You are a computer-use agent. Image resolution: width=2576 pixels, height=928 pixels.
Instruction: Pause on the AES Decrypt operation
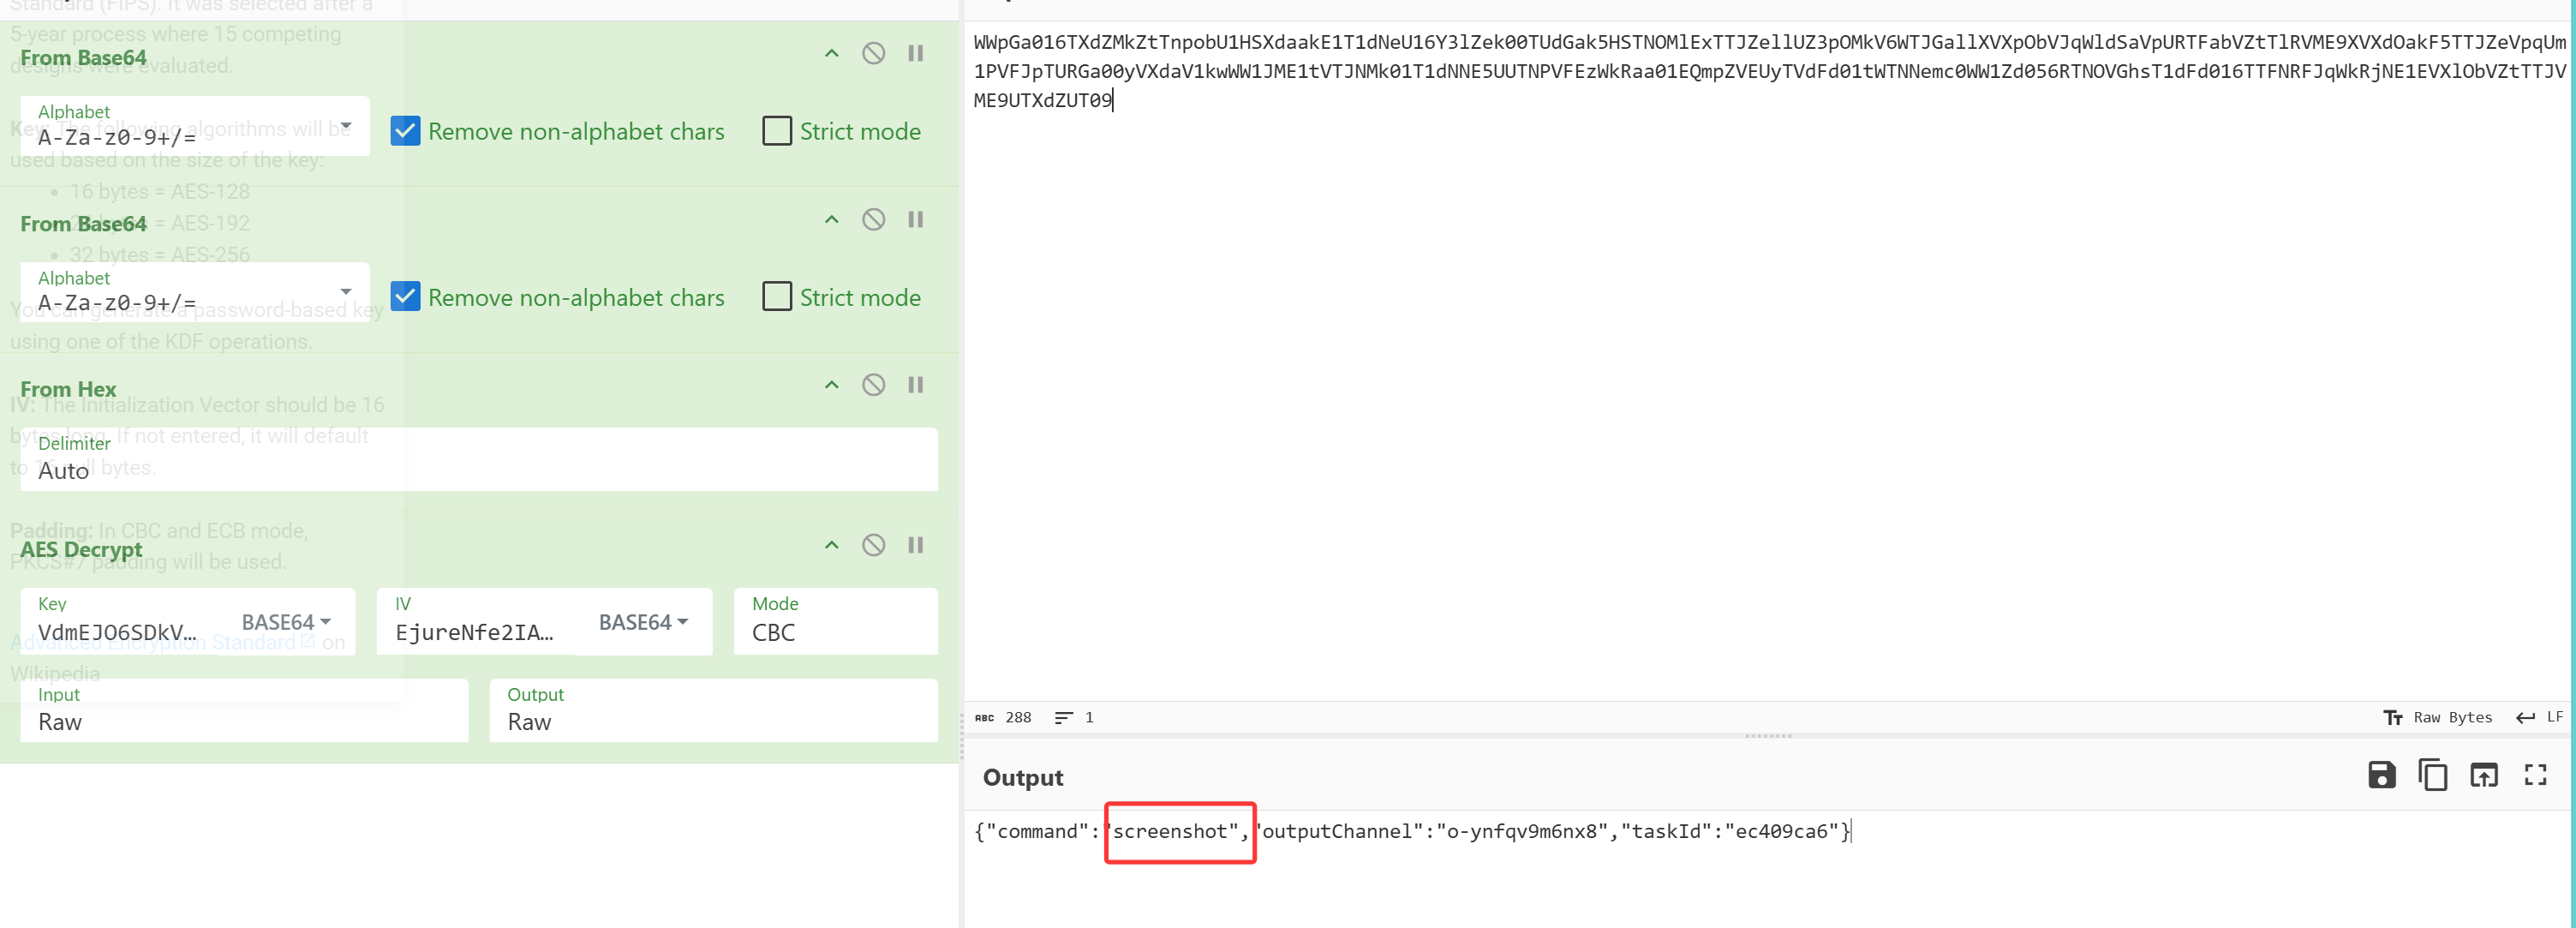click(x=915, y=545)
